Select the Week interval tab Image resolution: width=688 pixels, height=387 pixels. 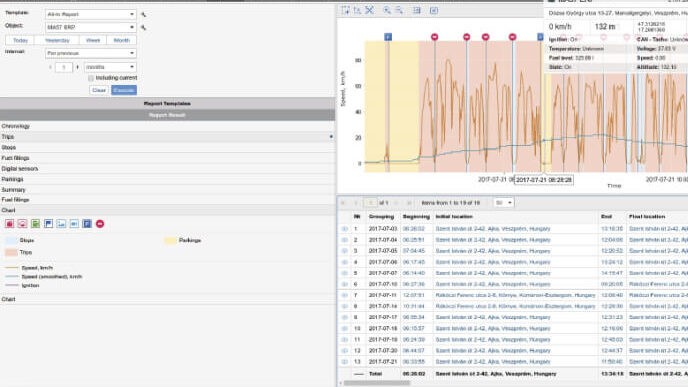[93, 40]
